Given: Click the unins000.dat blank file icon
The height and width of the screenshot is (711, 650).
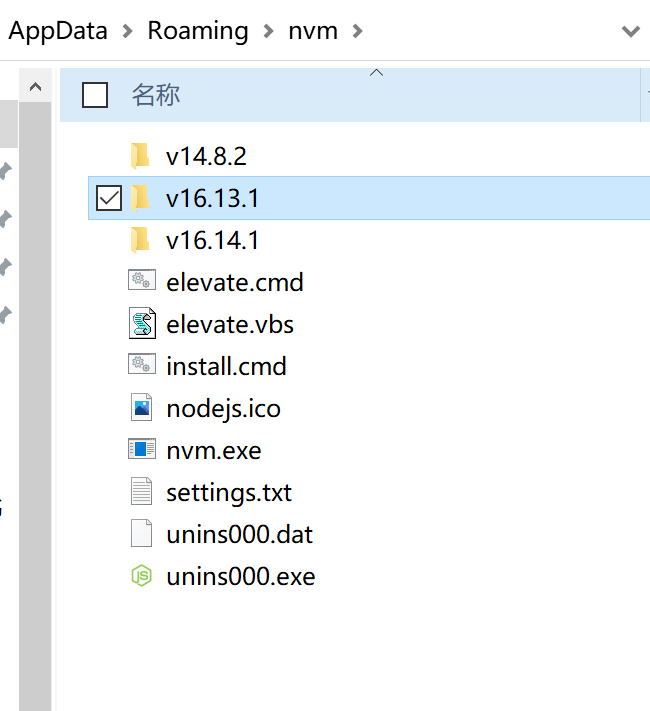Looking at the screenshot, I should (142, 533).
